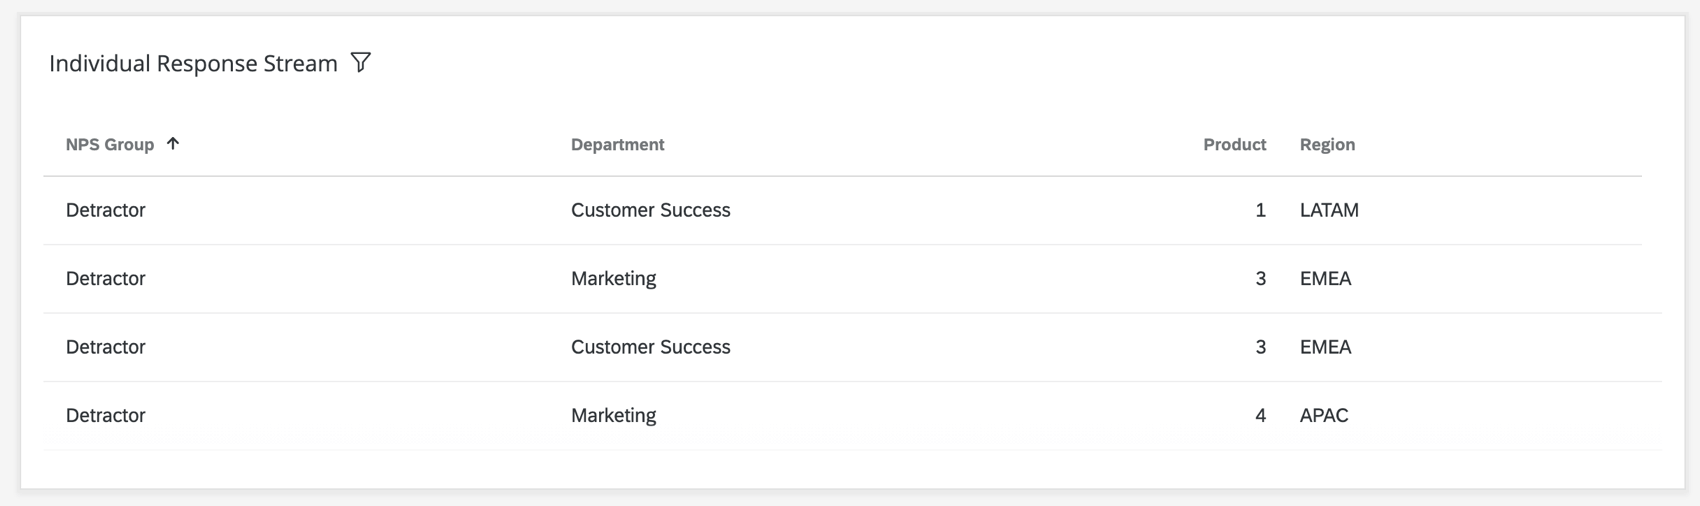Click EMEA in the second row
Screen dimensions: 1700x506
pos(1325,279)
